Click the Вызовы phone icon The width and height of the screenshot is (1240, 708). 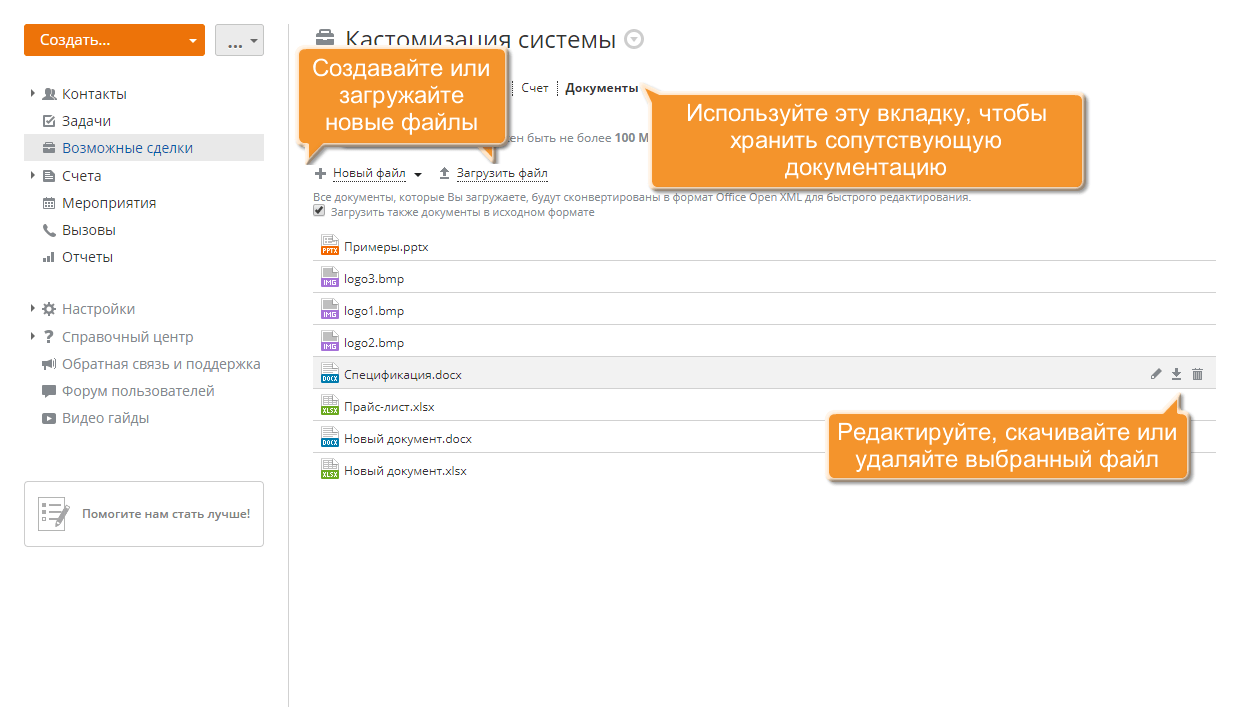(49, 230)
